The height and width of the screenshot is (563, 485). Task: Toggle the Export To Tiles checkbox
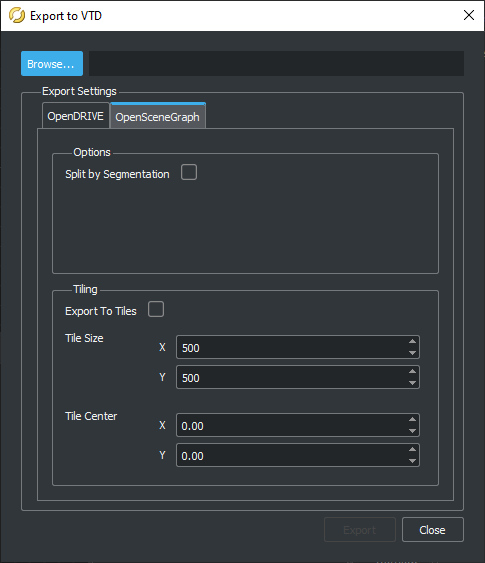[156, 309]
